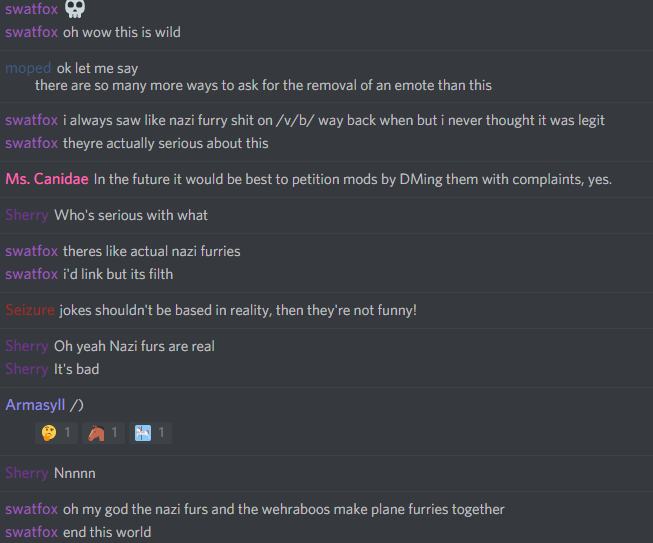Click Sherry's name beside 'Who's serious with what'
653x543 pixels.
pyautogui.click(x=27, y=215)
